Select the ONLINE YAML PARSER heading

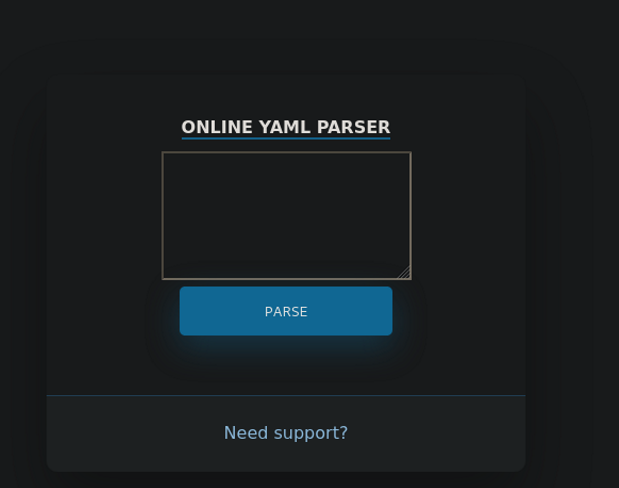click(x=286, y=127)
